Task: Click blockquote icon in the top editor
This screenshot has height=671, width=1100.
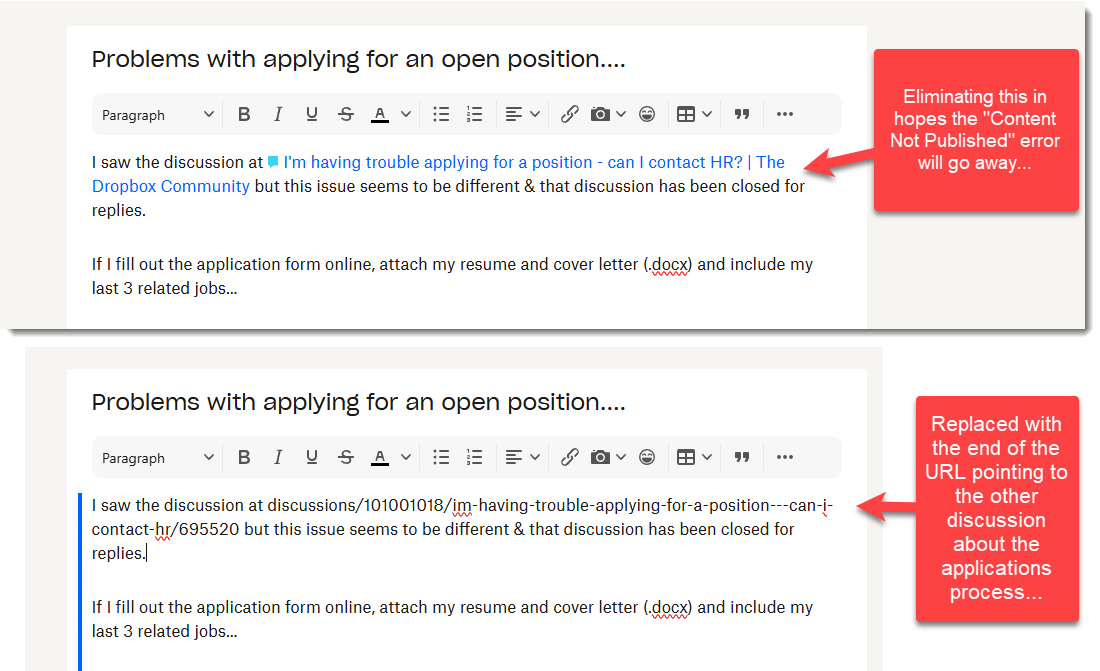Action: 742,115
